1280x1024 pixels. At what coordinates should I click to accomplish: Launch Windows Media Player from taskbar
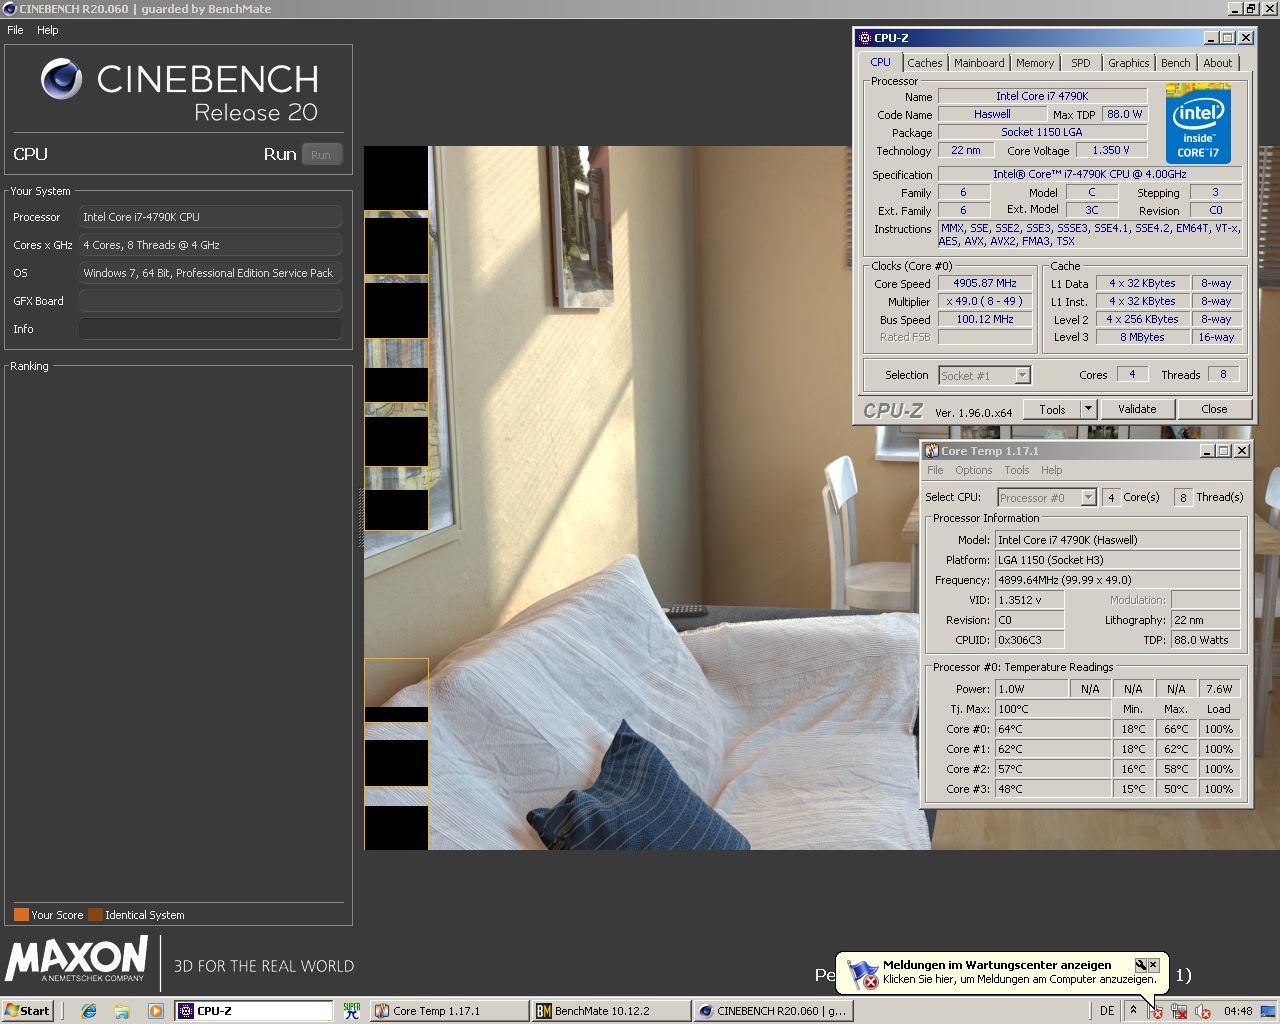[x=155, y=1011]
